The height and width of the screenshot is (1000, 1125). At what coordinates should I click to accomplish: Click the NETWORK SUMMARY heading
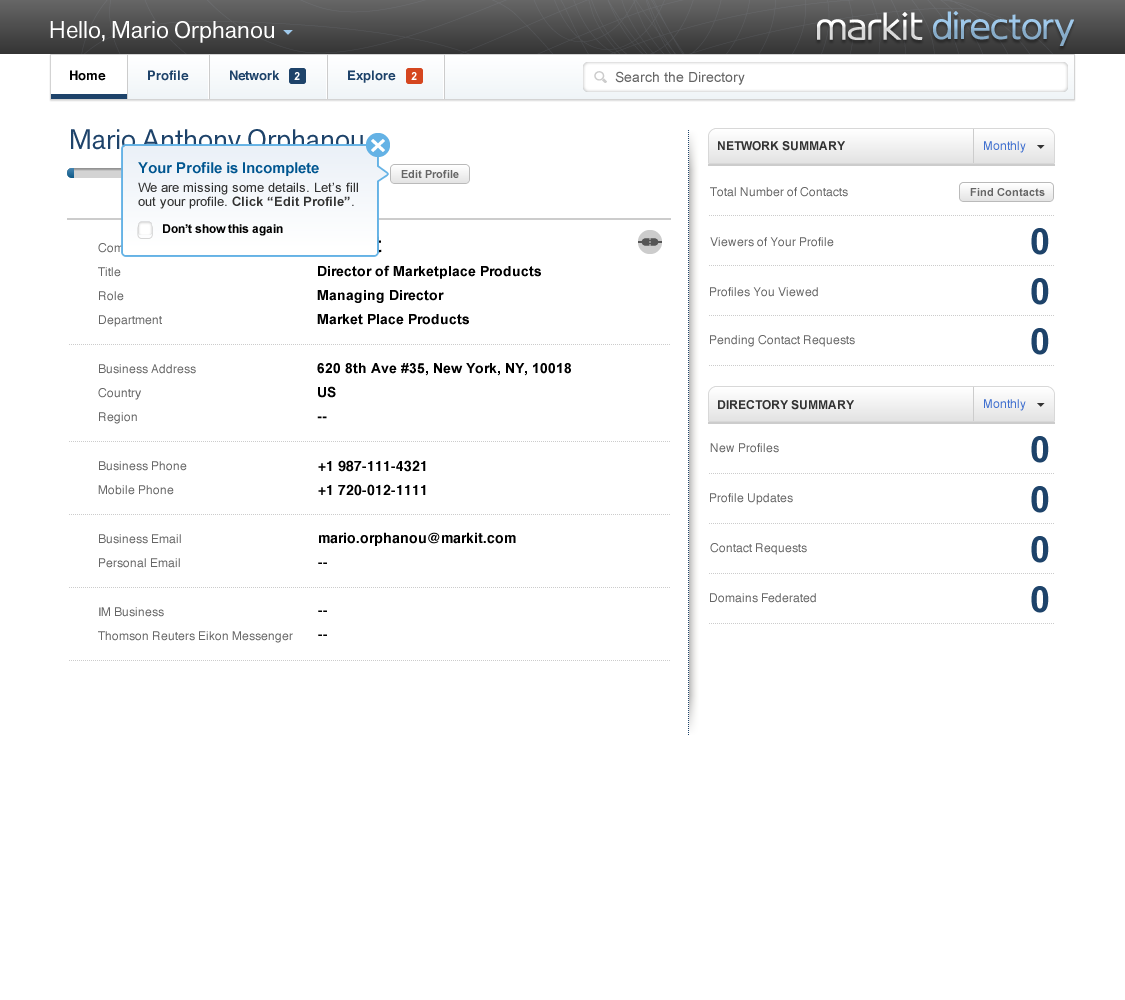pyautogui.click(x=781, y=146)
